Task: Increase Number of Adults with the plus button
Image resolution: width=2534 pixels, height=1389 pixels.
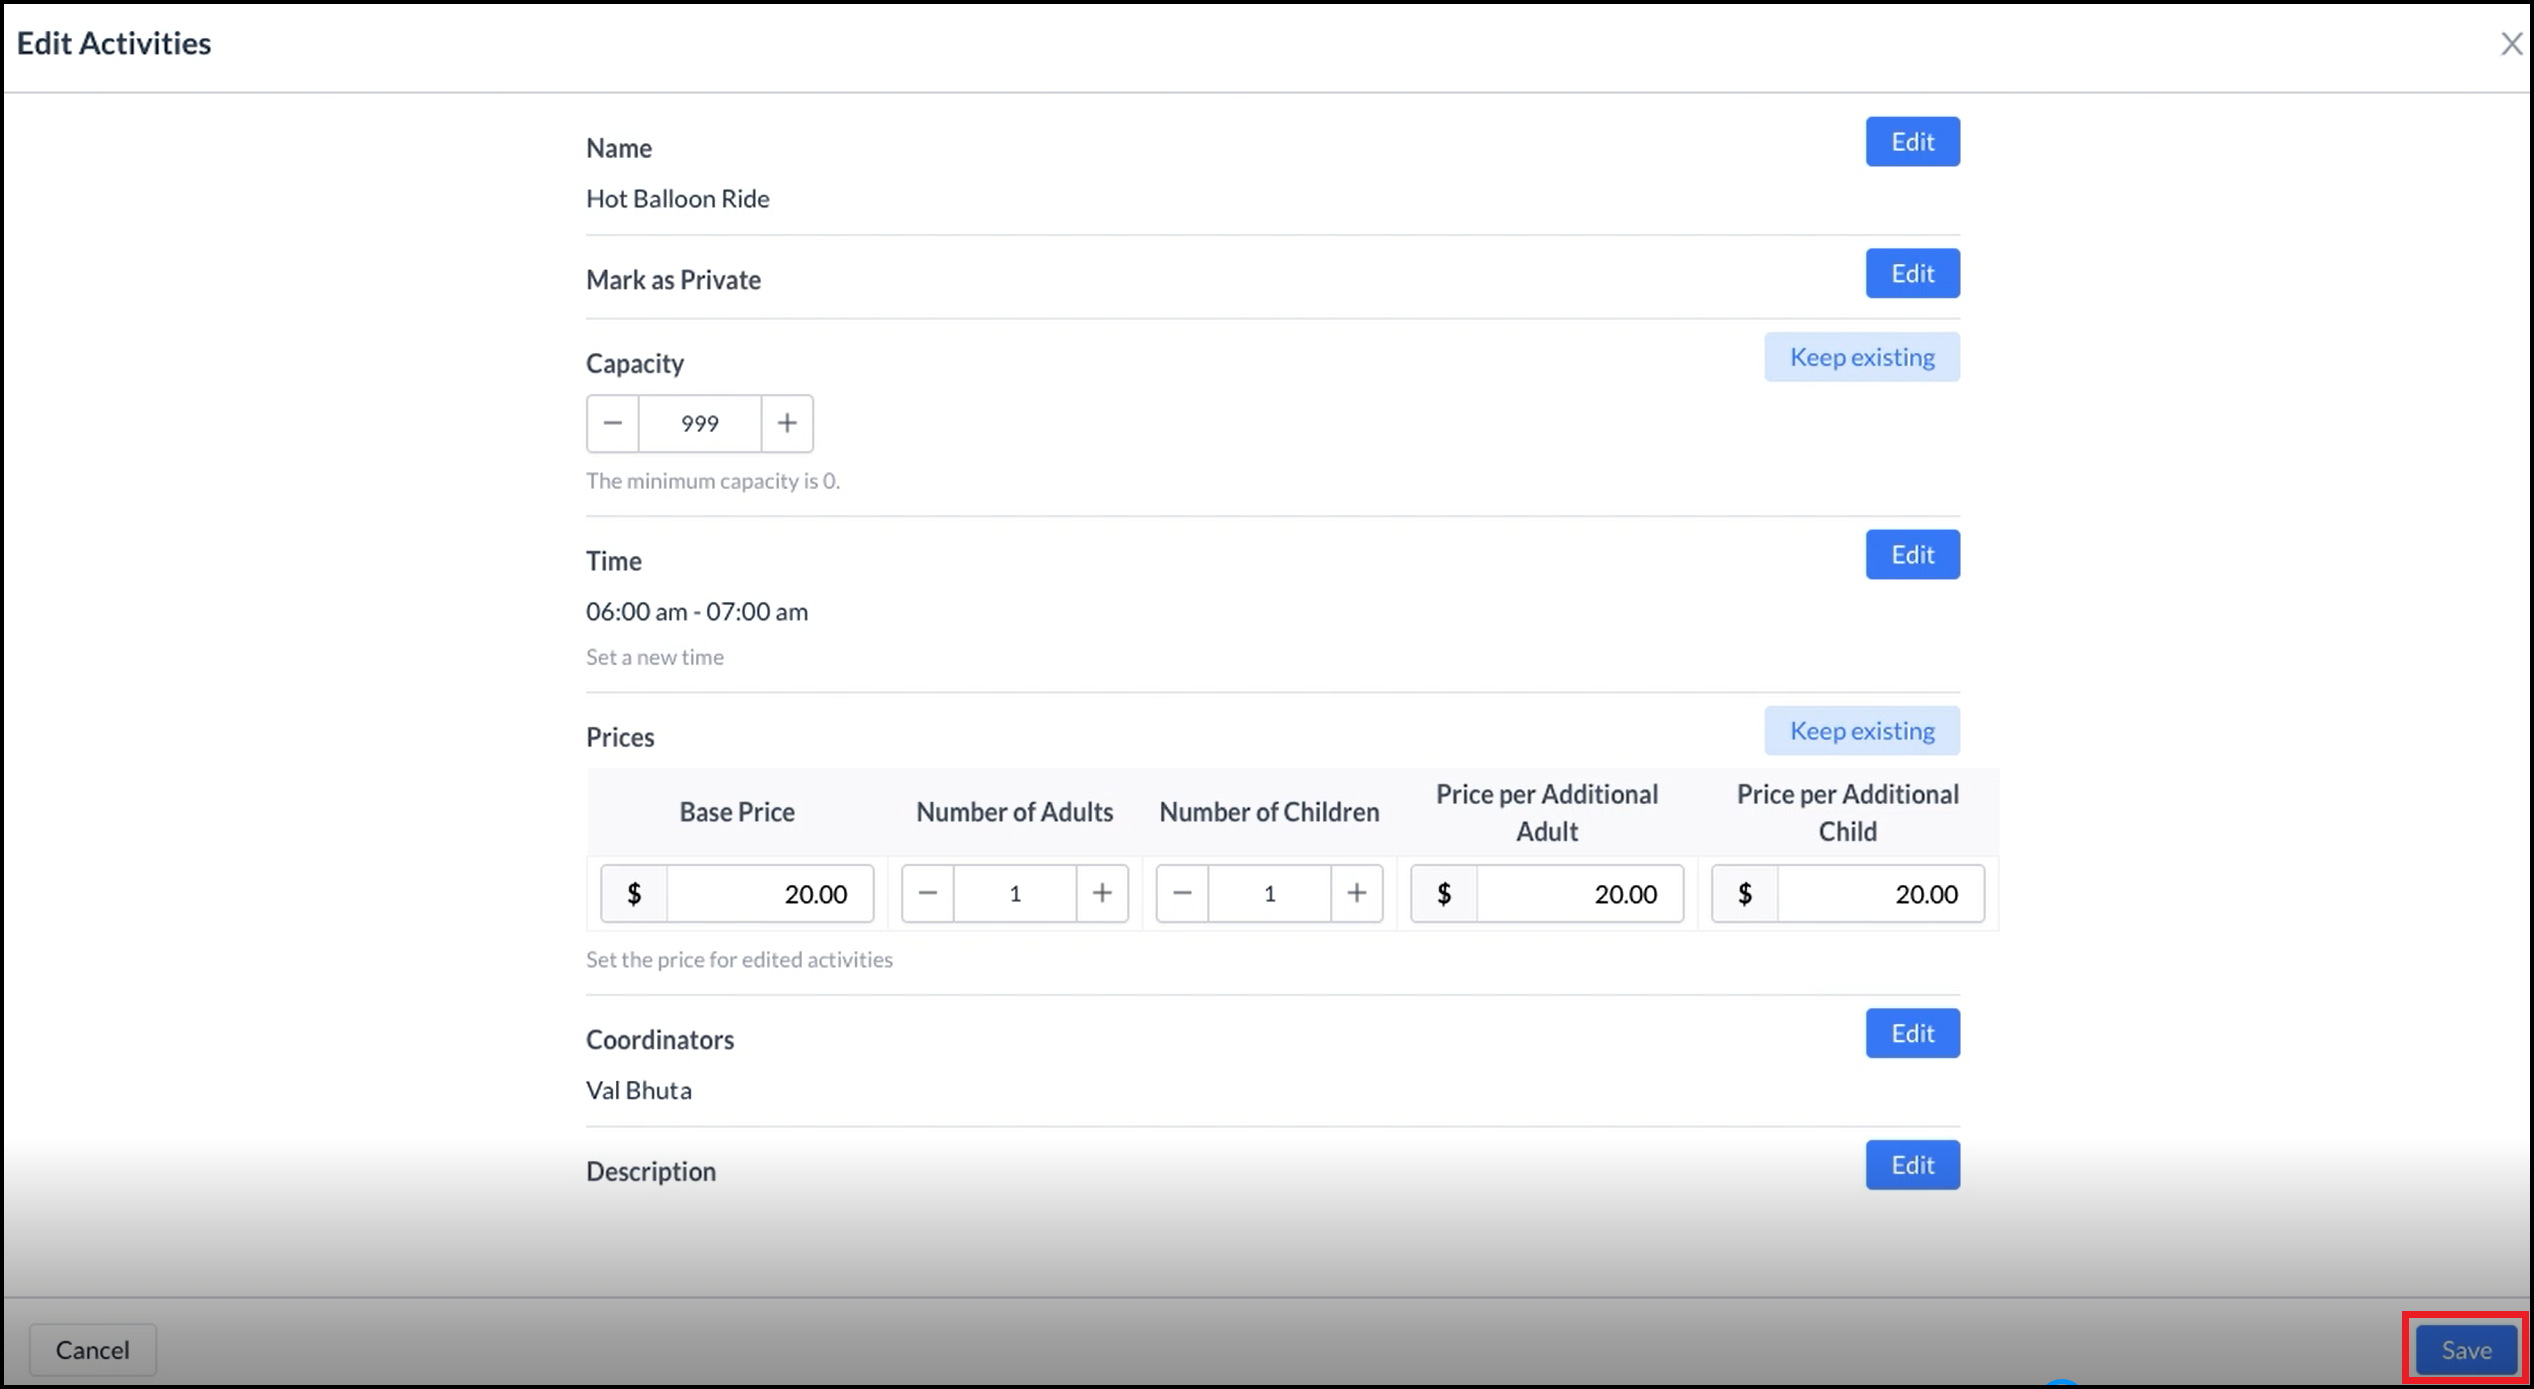Action: (x=1102, y=893)
